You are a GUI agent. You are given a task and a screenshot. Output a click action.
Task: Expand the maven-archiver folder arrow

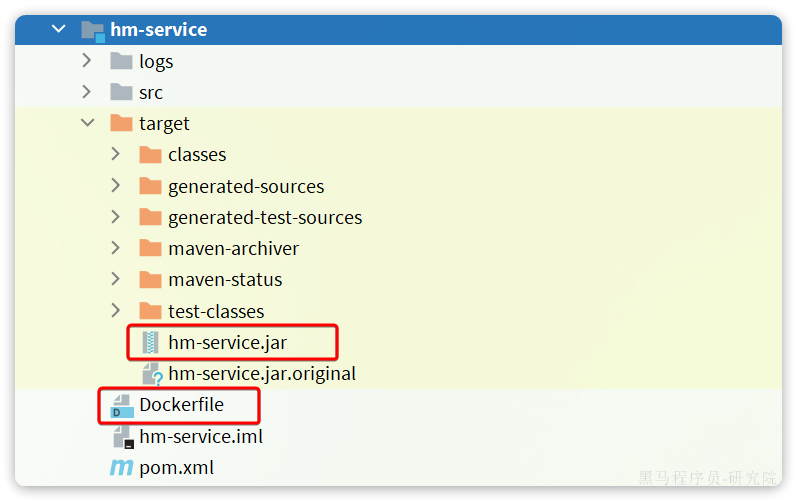point(117,248)
